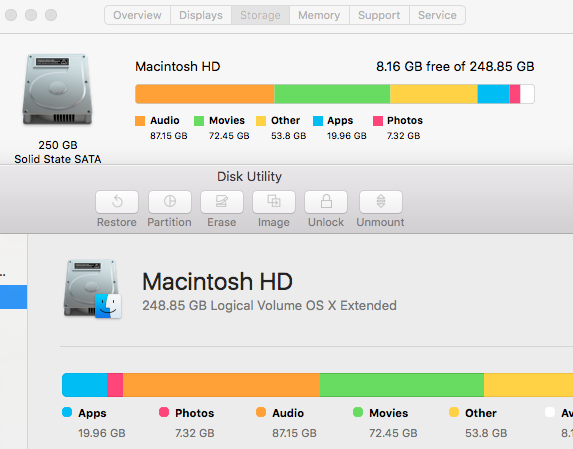Click the blue Apps segment in the Disk Utility bar

(84, 385)
